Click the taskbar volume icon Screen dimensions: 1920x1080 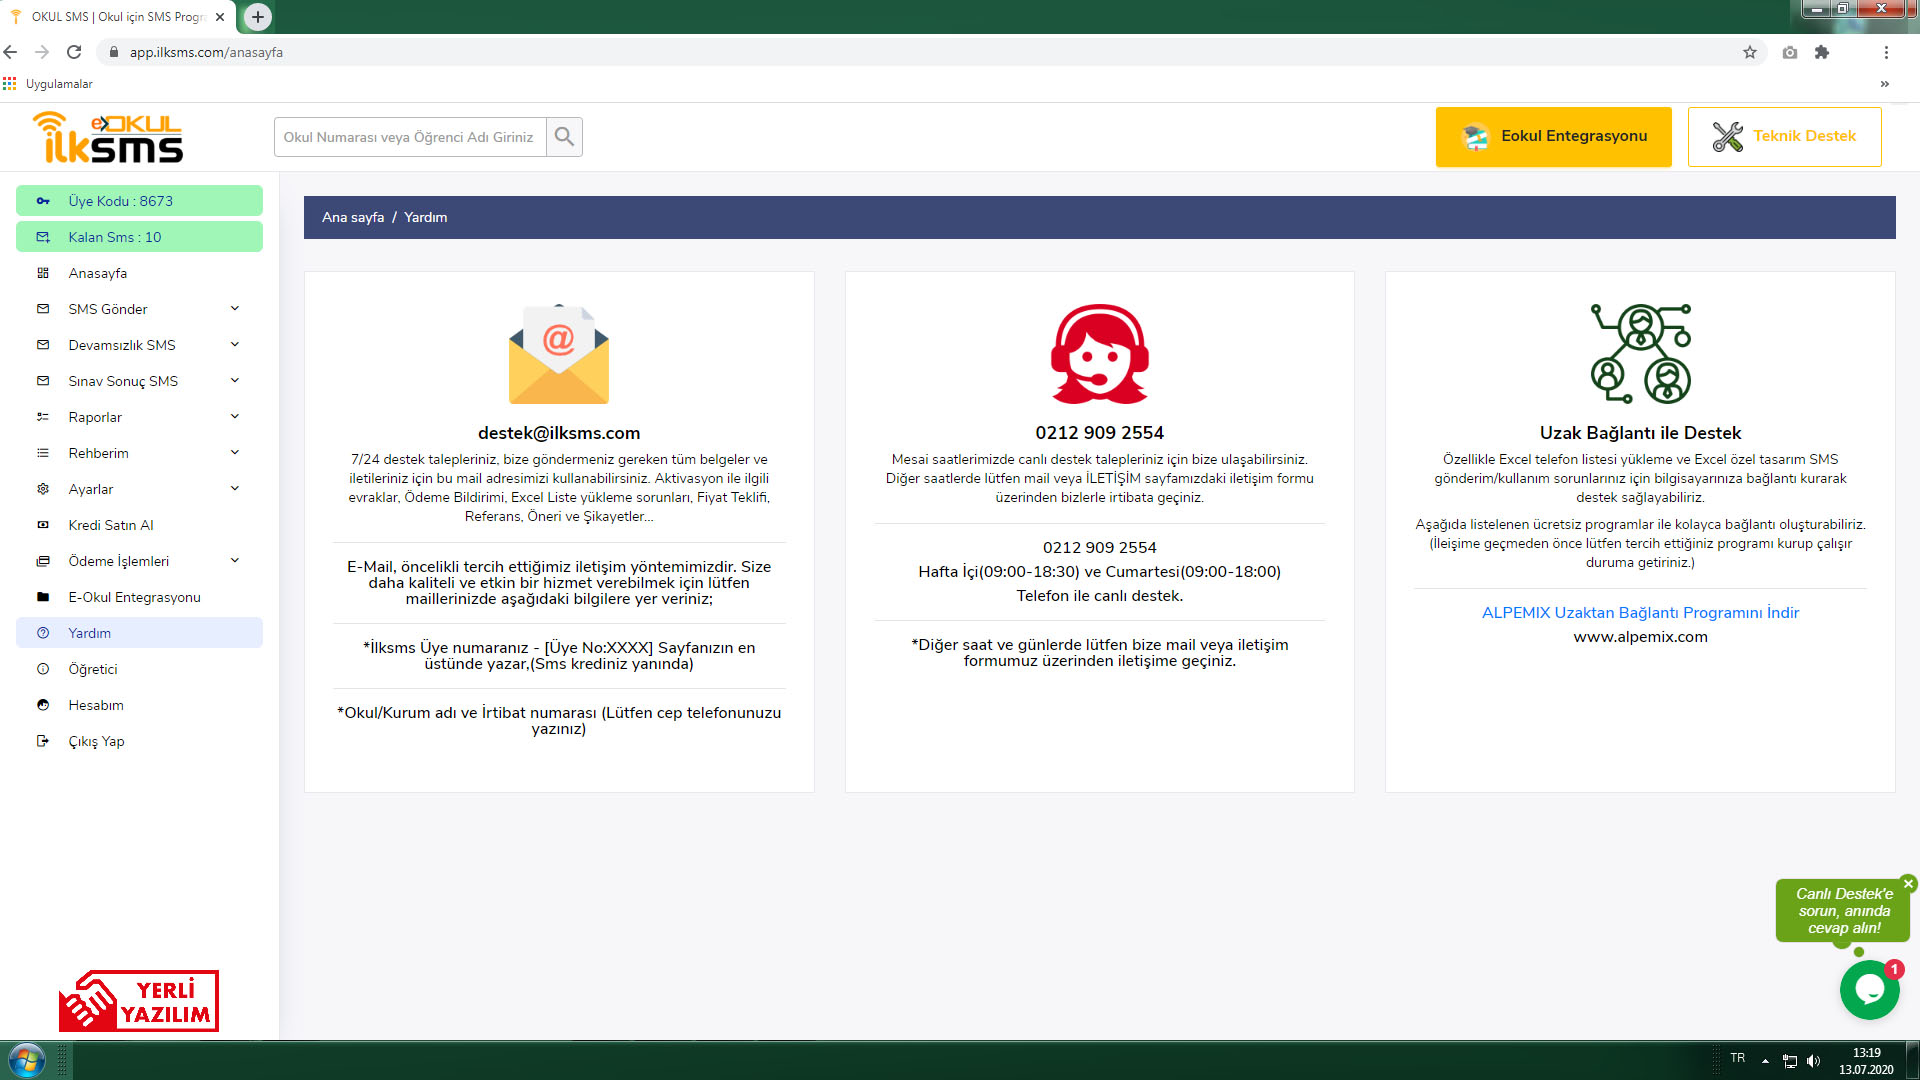(1813, 1060)
